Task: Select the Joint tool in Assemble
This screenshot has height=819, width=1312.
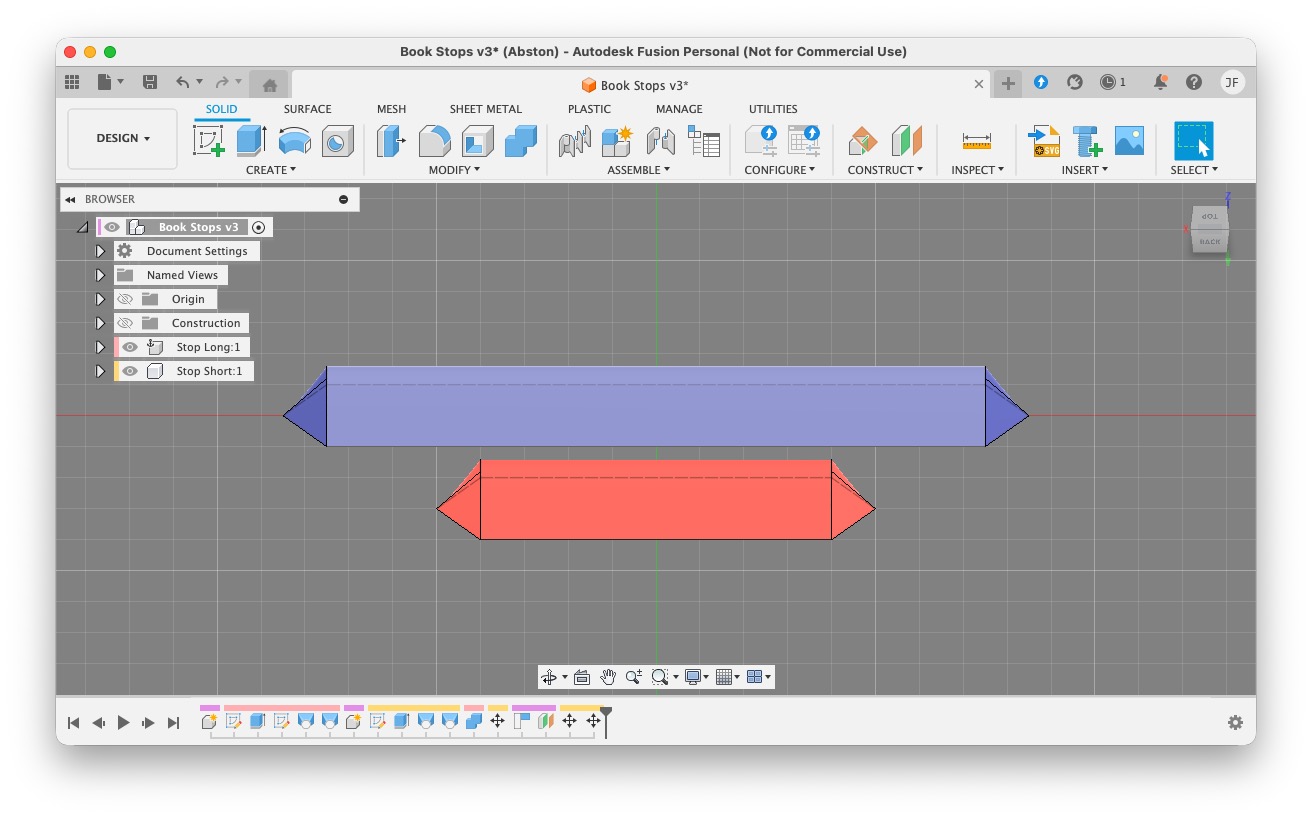Action: [661, 141]
